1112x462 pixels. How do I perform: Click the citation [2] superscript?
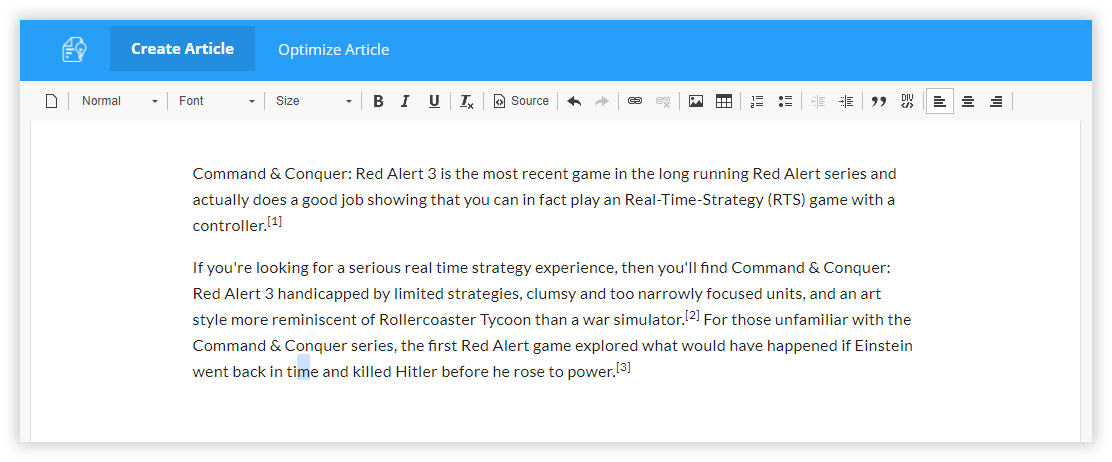692,315
